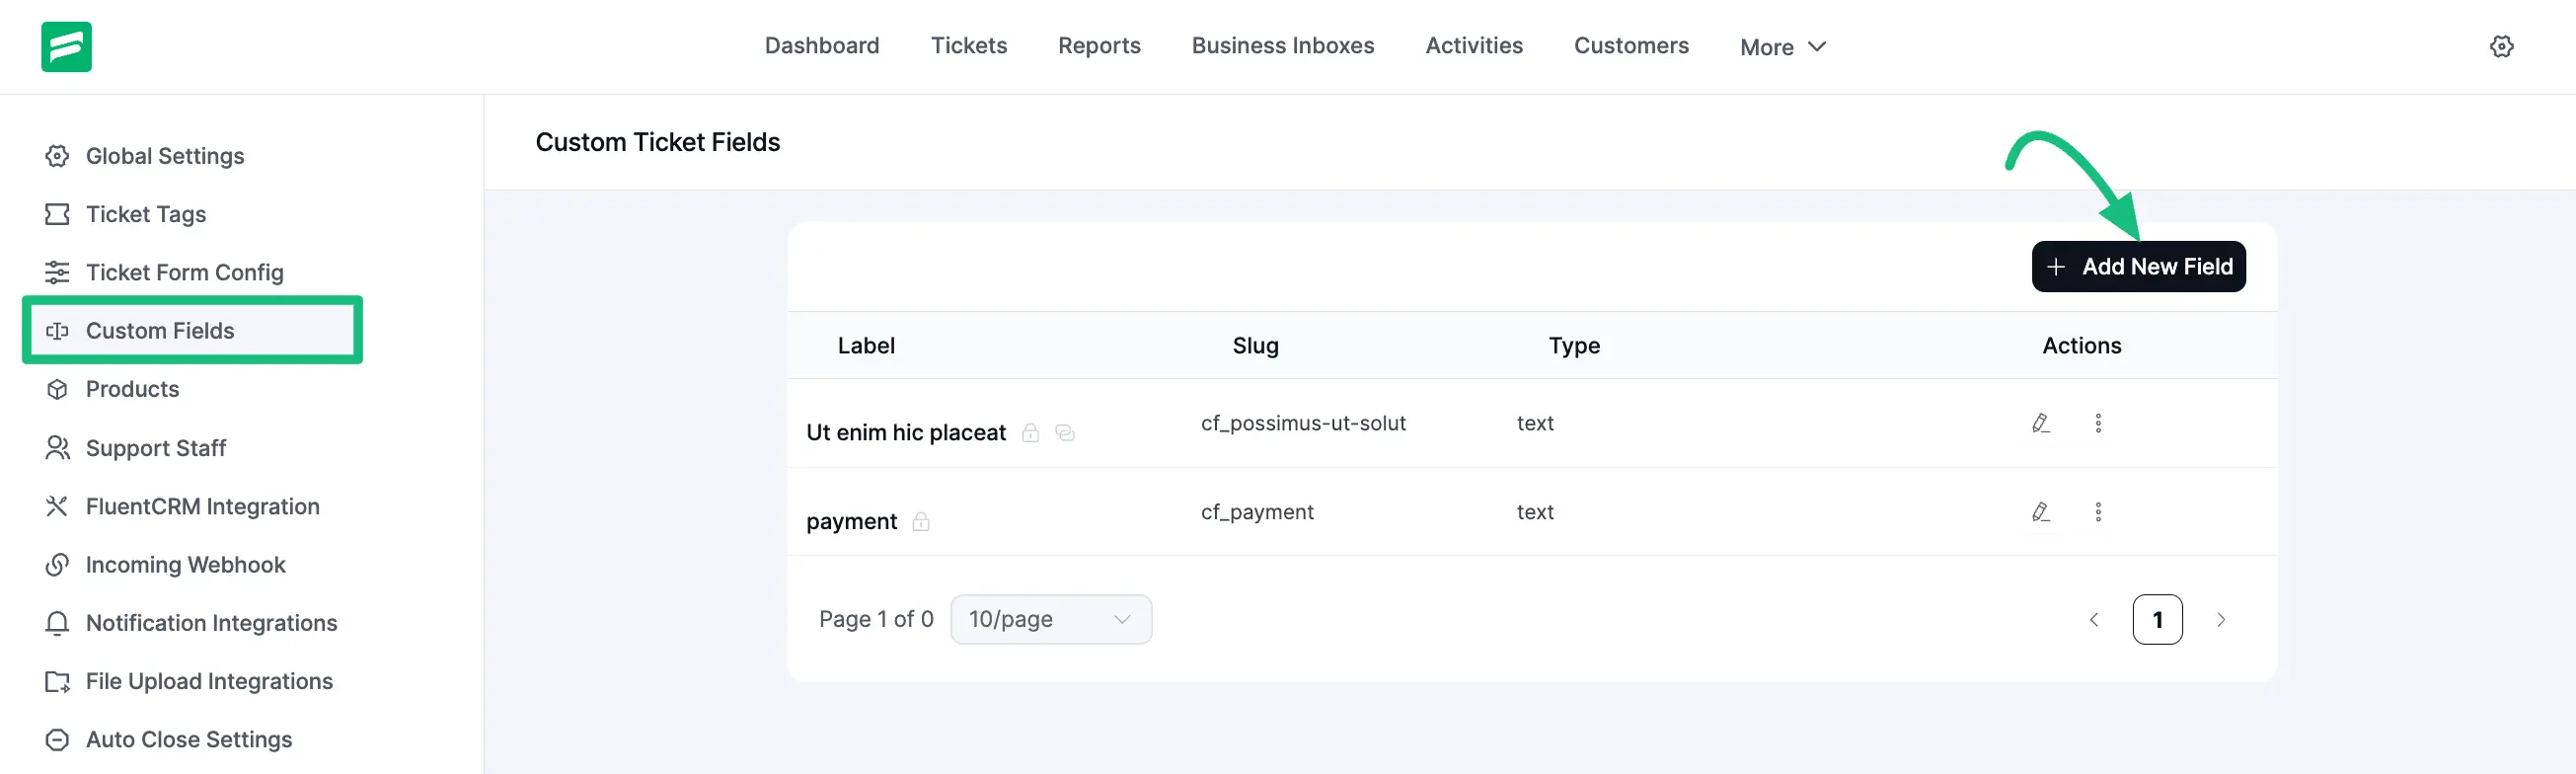Click the Add New Field button
Screen dimensions: 2576x774
(x=2138, y=267)
